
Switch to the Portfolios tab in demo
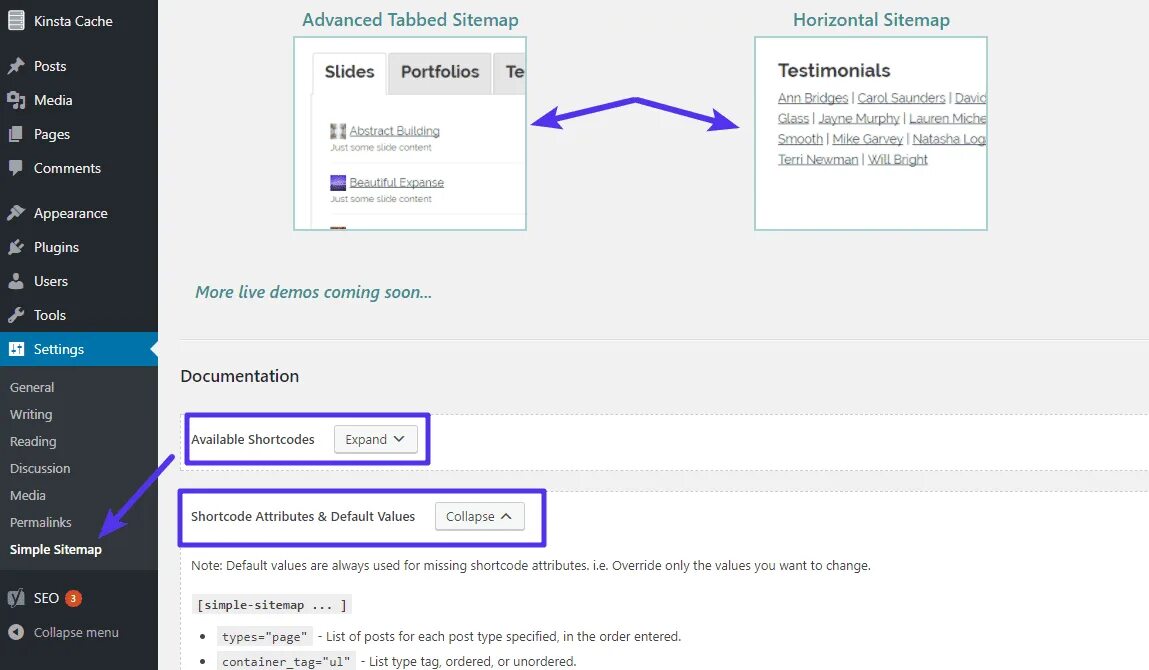coord(440,72)
